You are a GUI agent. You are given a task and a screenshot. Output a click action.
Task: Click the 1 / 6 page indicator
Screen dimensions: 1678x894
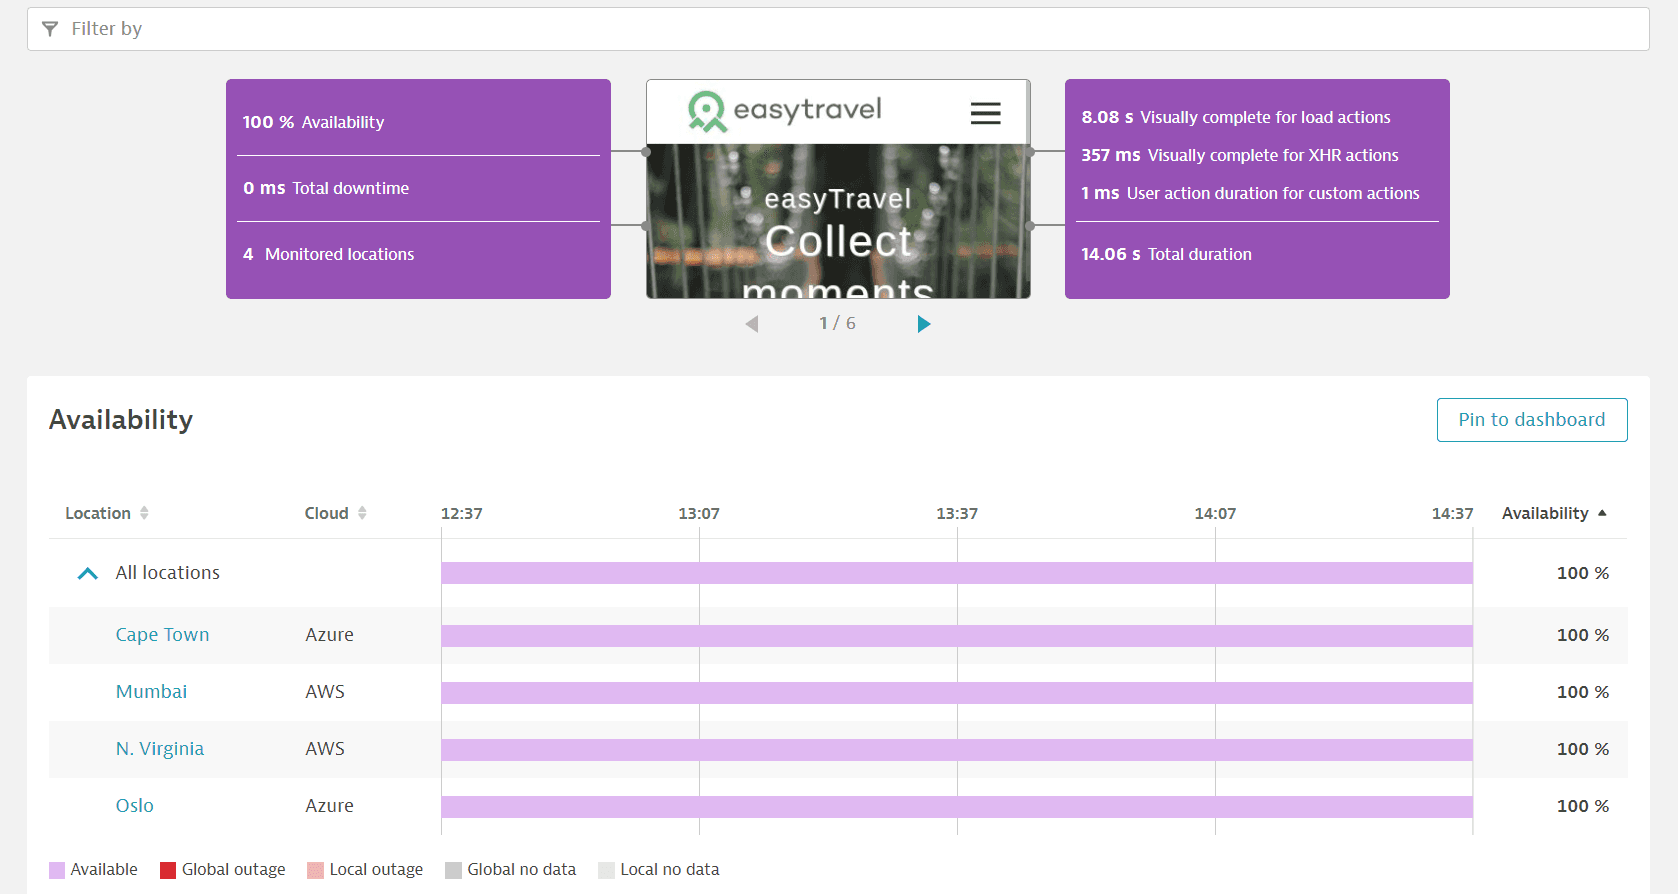(x=837, y=323)
